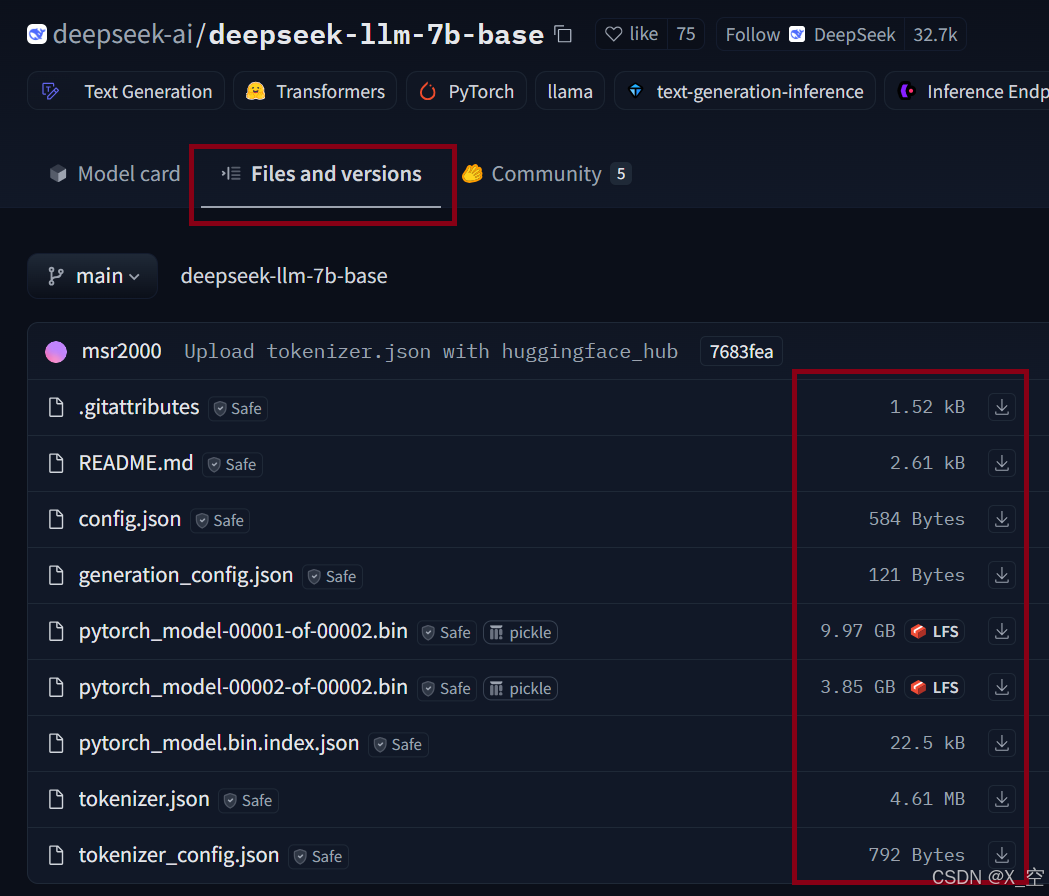
Task: Click the 4.61 MB file size
Action: pyautogui.click(x=927, y=799)
